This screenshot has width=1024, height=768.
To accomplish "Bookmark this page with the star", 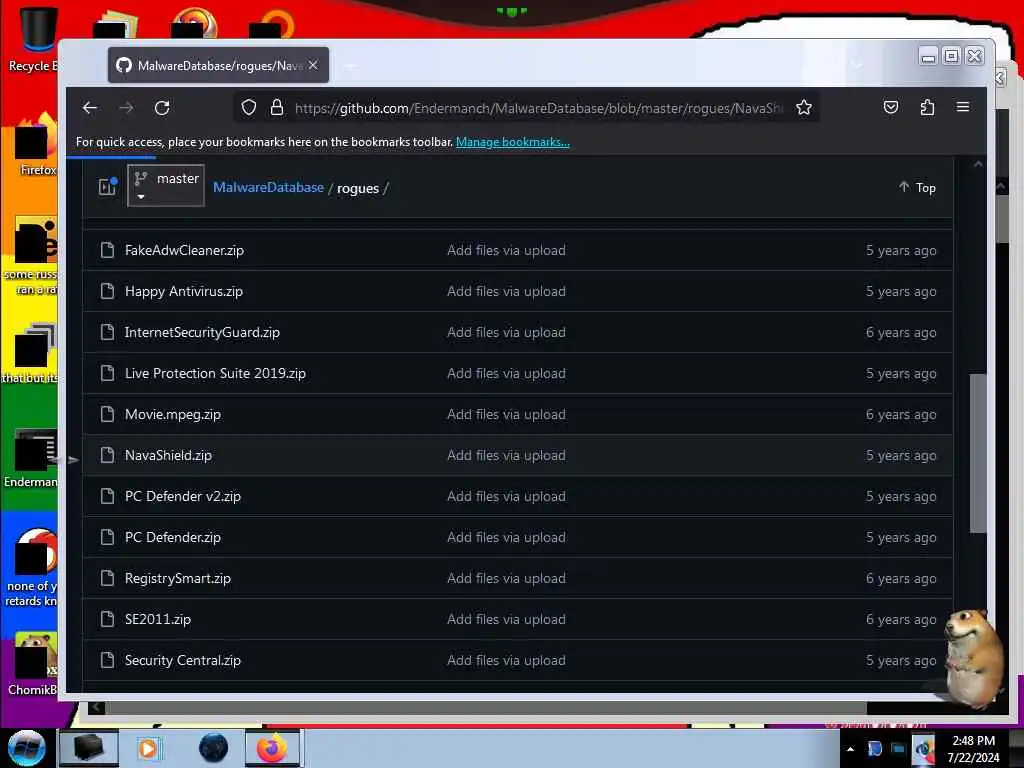I will [x=804, y=108].
